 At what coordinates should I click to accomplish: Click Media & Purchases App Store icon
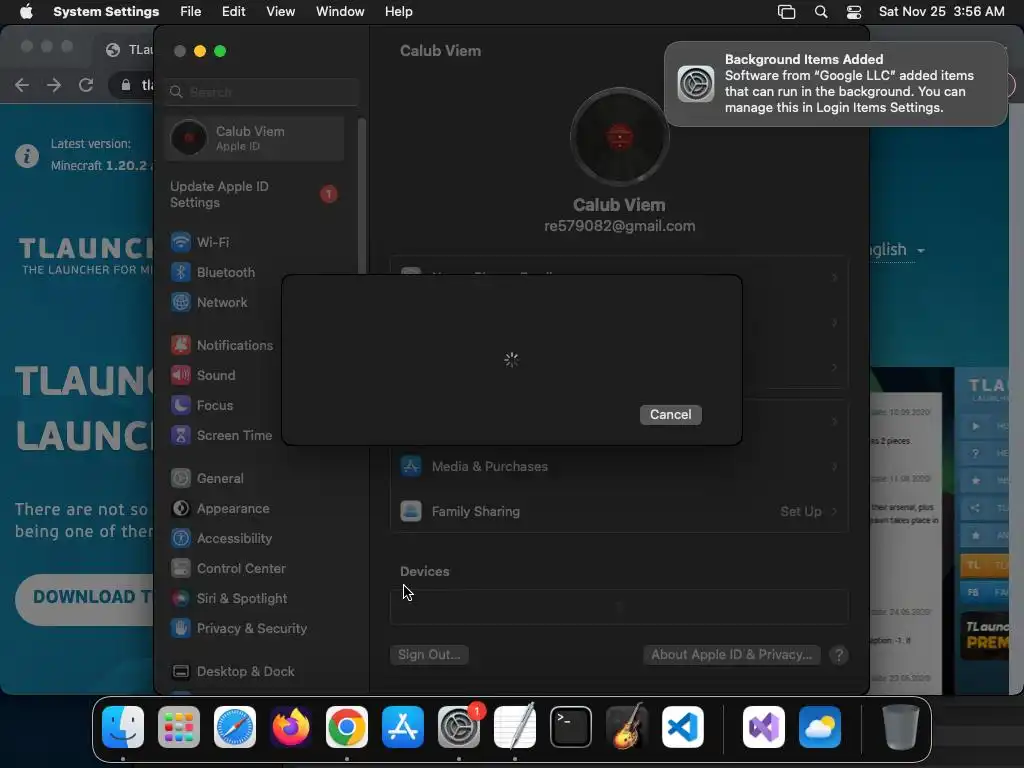[411, 466]
